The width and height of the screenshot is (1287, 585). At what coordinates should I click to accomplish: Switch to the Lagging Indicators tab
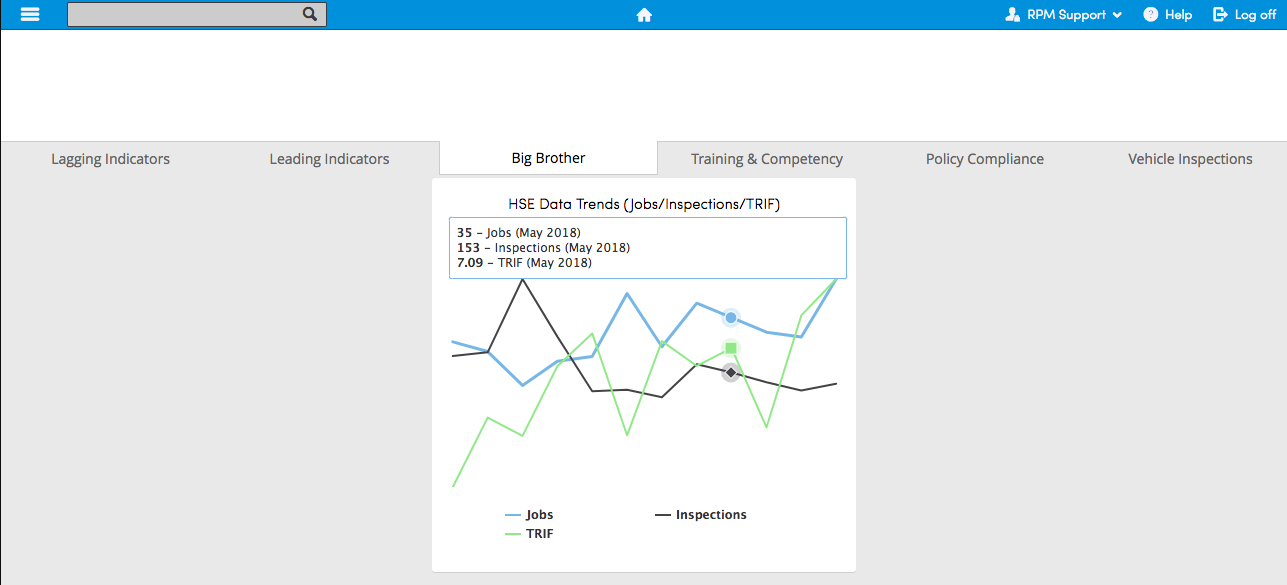110,158
